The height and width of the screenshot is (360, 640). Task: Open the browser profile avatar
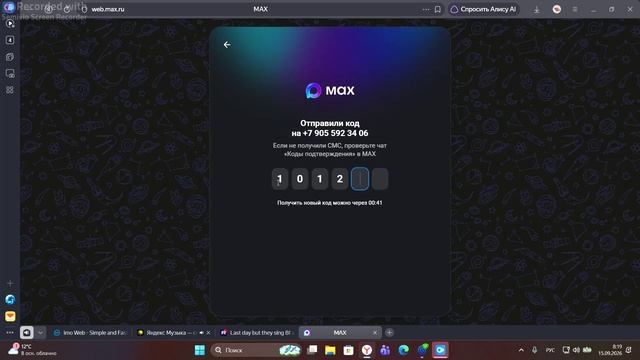pyautogui.click(x=557, y=9)
